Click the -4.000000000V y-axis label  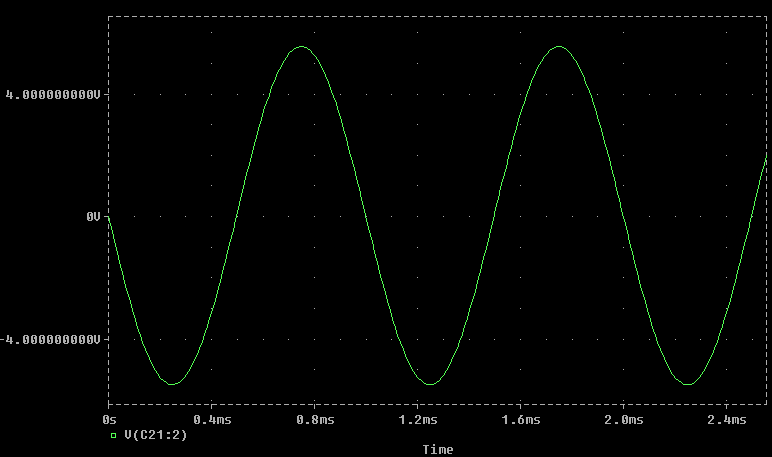[x=50, y=340]
